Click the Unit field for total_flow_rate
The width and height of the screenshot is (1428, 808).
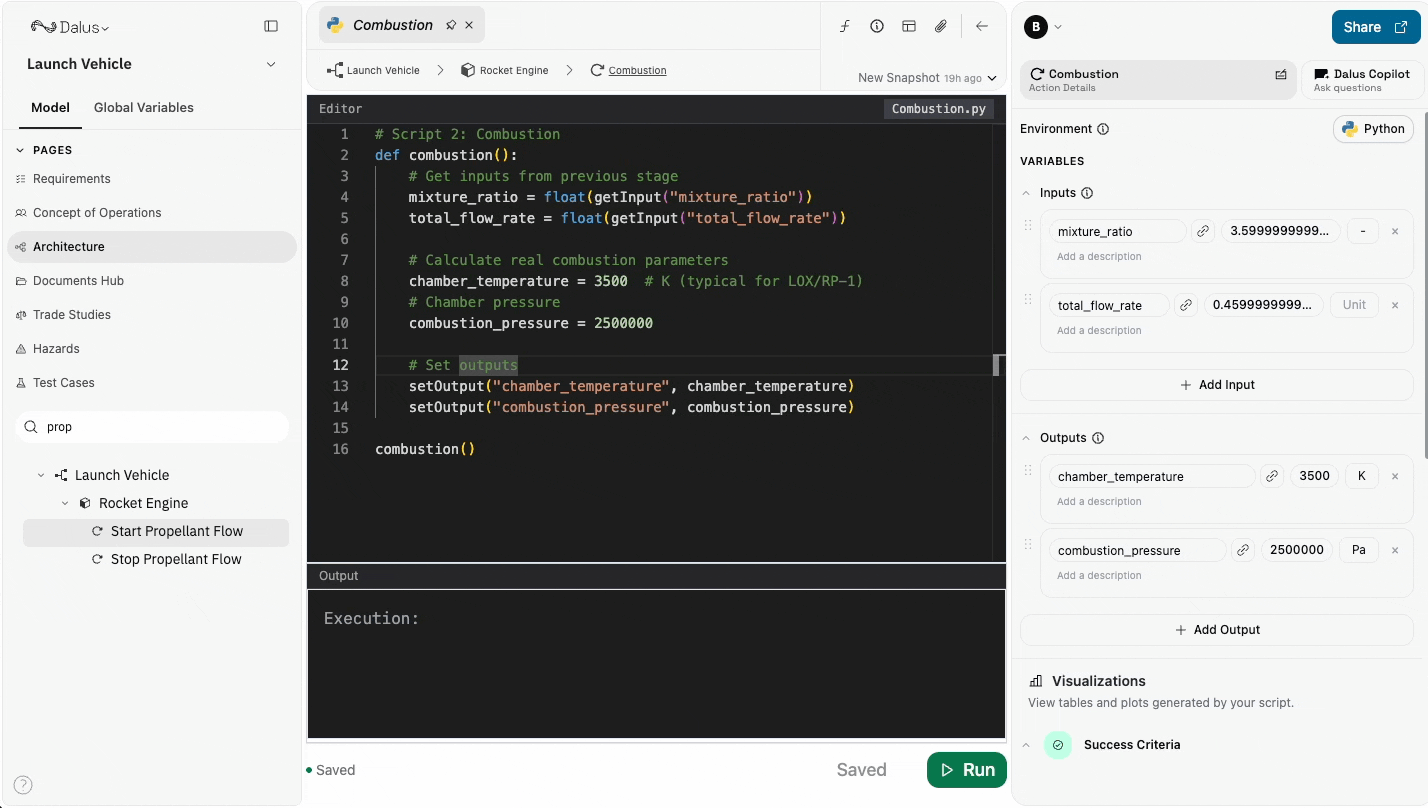(1354, 305)
